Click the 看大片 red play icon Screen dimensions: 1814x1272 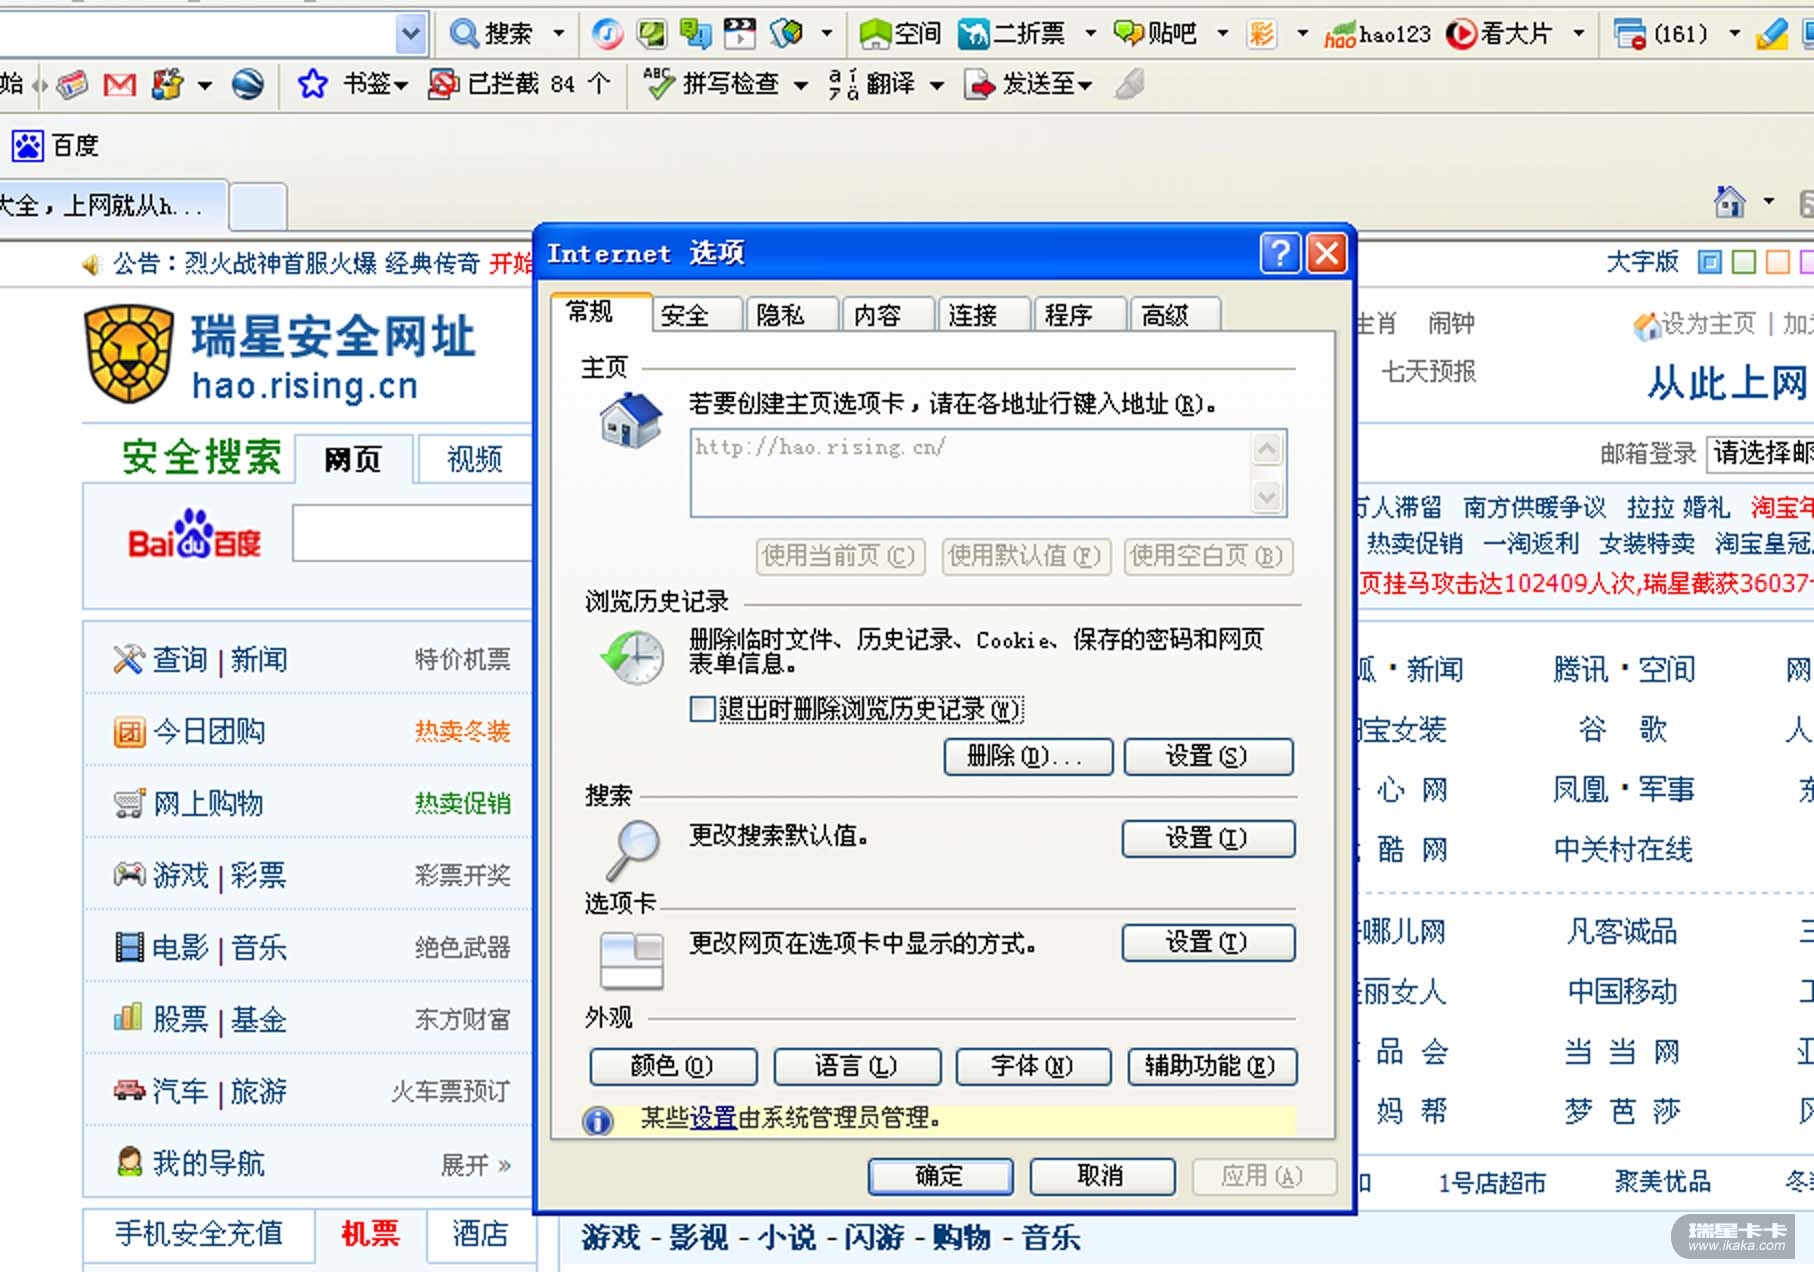tap(1461, 34)
